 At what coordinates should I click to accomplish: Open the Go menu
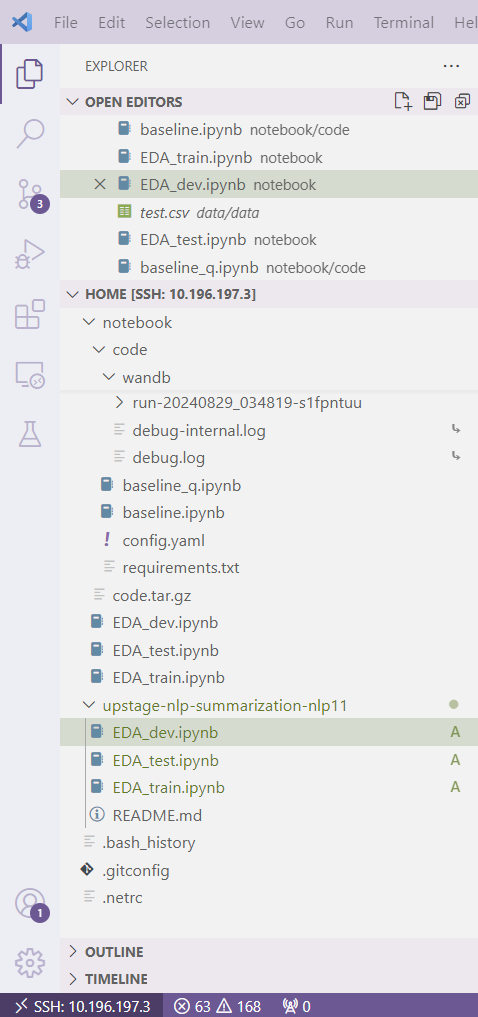(x=295, y=23)
